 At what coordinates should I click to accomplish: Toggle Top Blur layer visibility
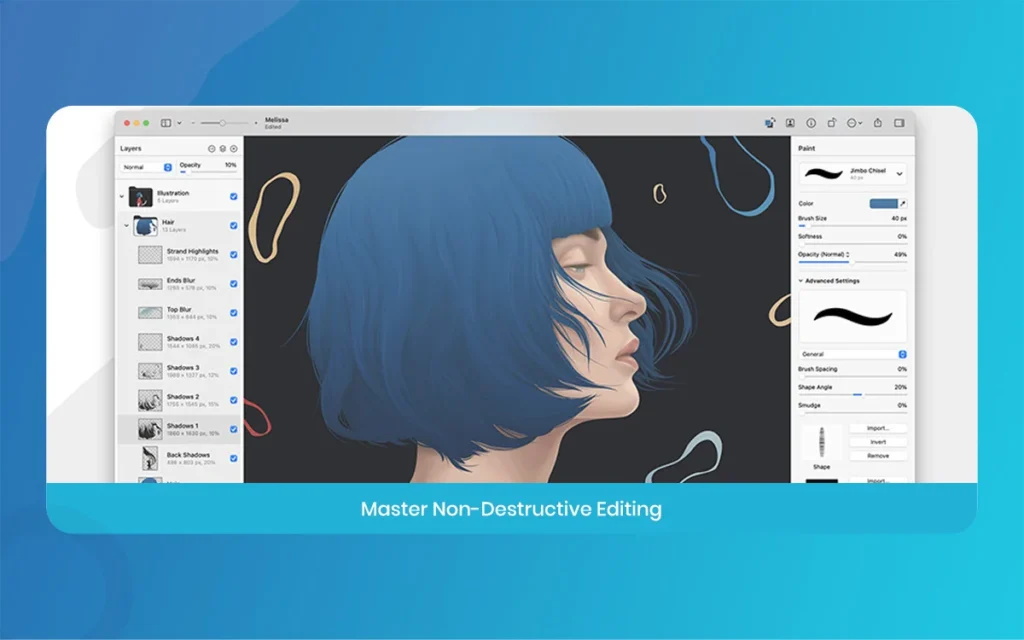234,313
